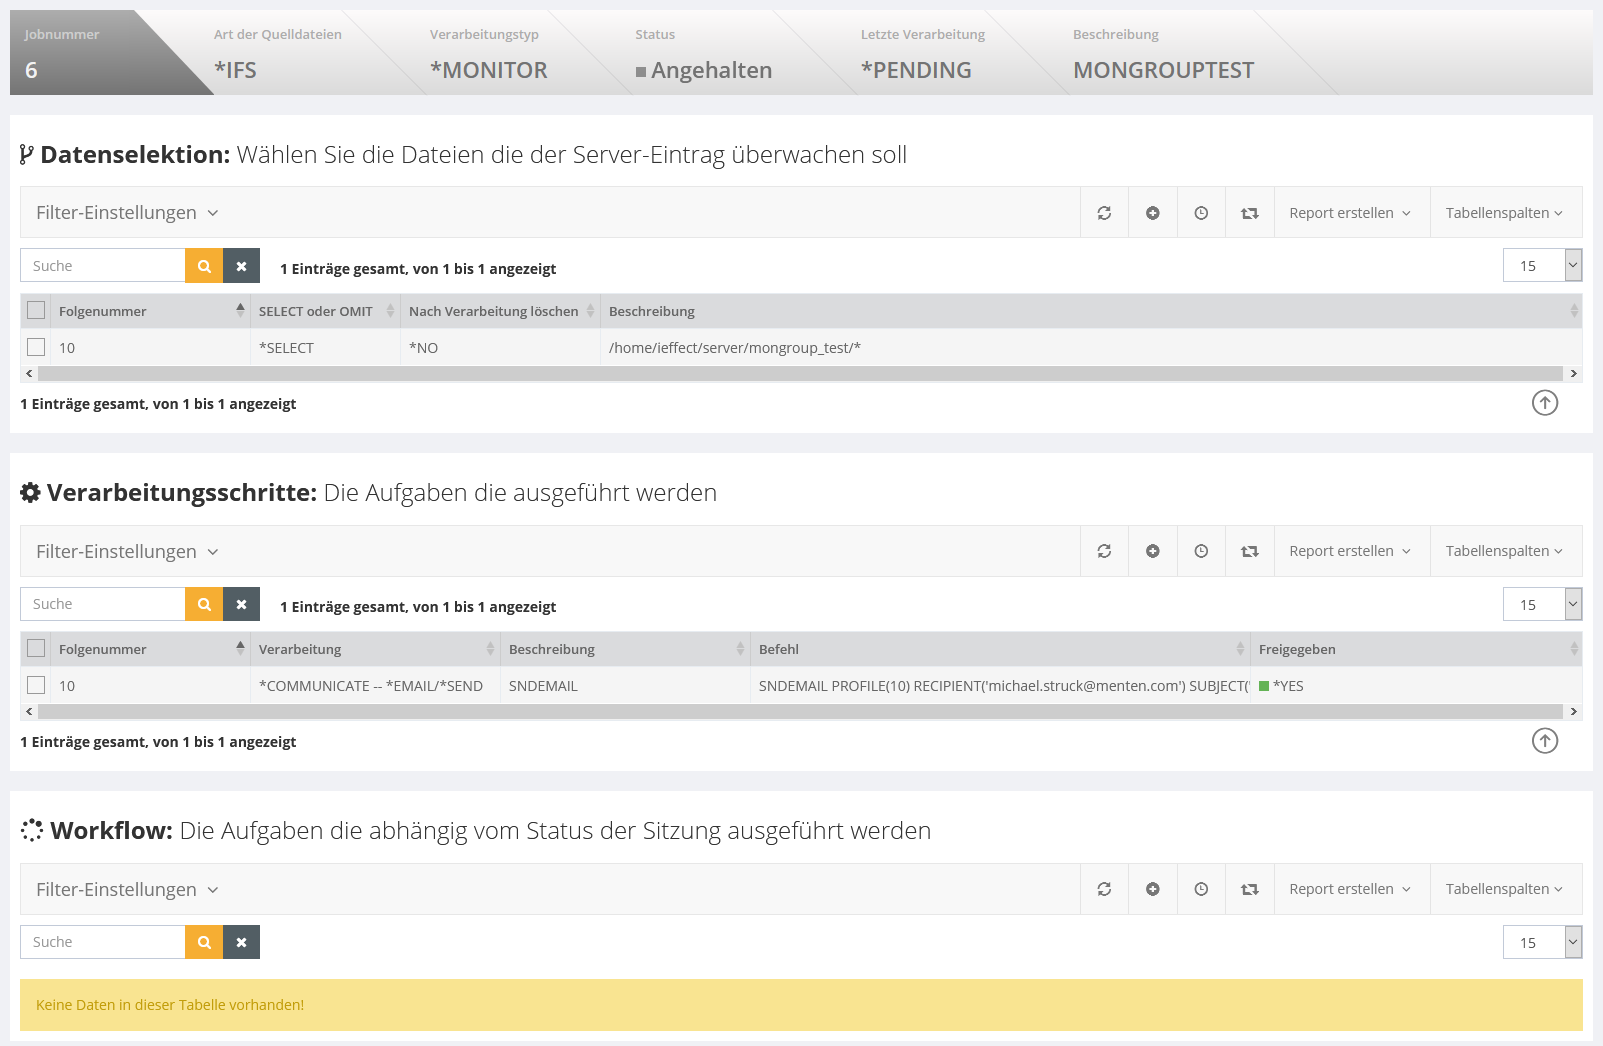This screenshot has width=1603, height=1046.
Task: Open Tabellenspalten dropdown in Verarbeitungsschritte
Action: point(1504,551)
